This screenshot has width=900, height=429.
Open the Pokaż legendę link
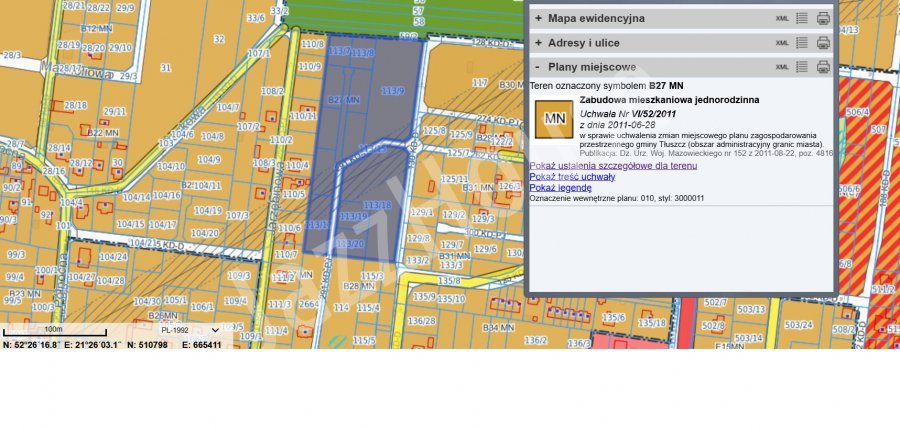[x=559, y=187]
